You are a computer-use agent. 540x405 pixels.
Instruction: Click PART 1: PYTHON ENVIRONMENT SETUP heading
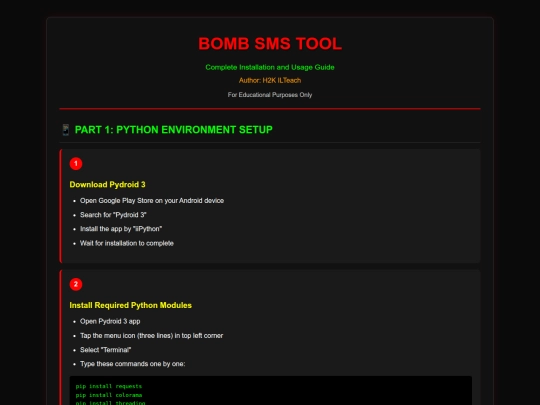point(174,130)
